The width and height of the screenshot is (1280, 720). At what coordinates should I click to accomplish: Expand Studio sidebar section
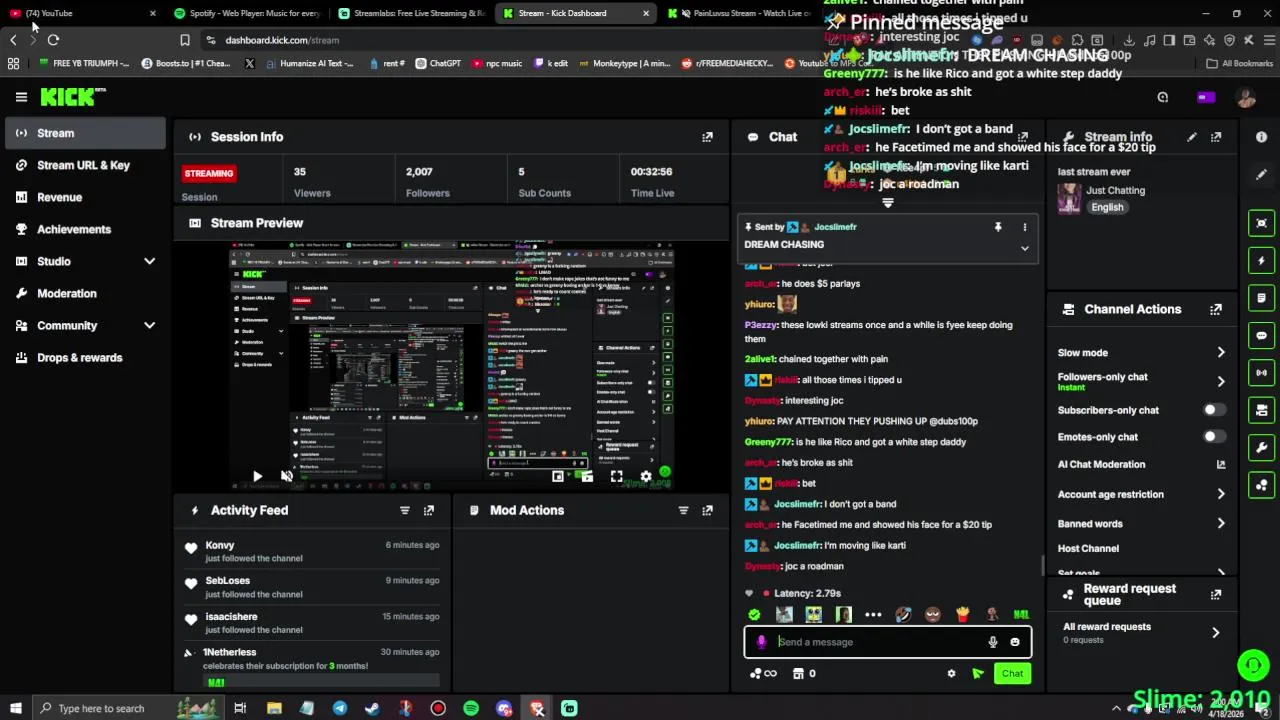(149, 262)
